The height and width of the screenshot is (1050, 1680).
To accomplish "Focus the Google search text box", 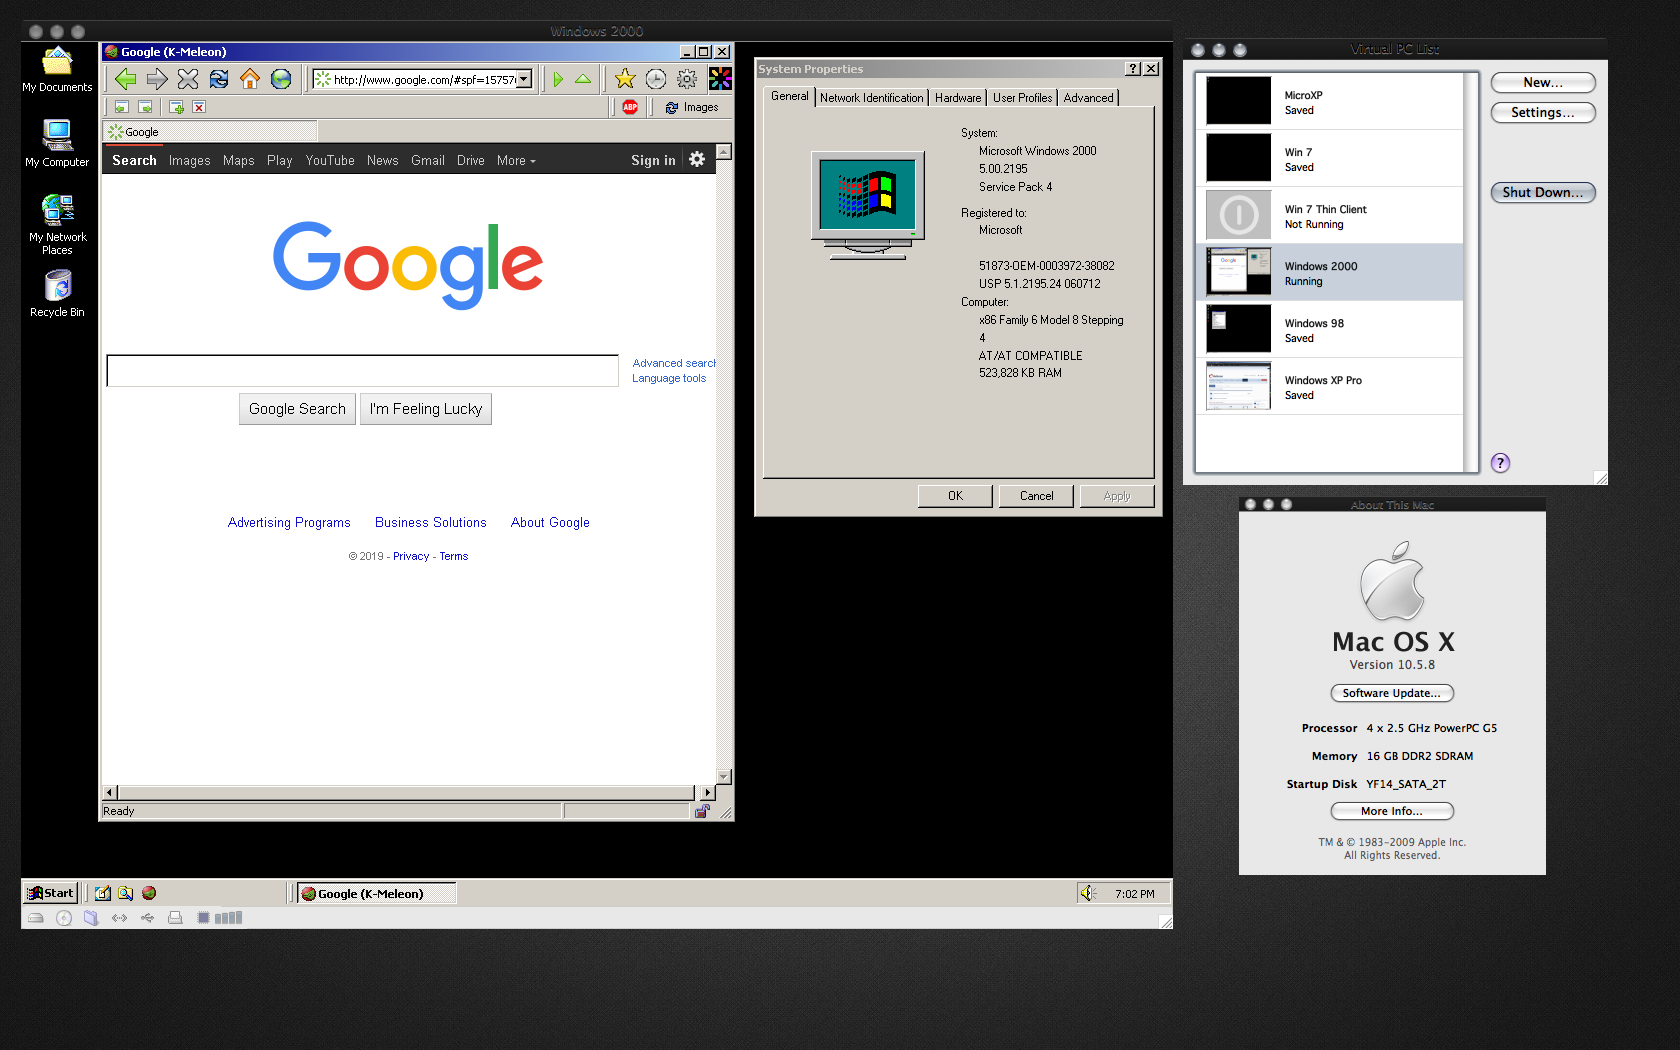I will tap(363, 370).
